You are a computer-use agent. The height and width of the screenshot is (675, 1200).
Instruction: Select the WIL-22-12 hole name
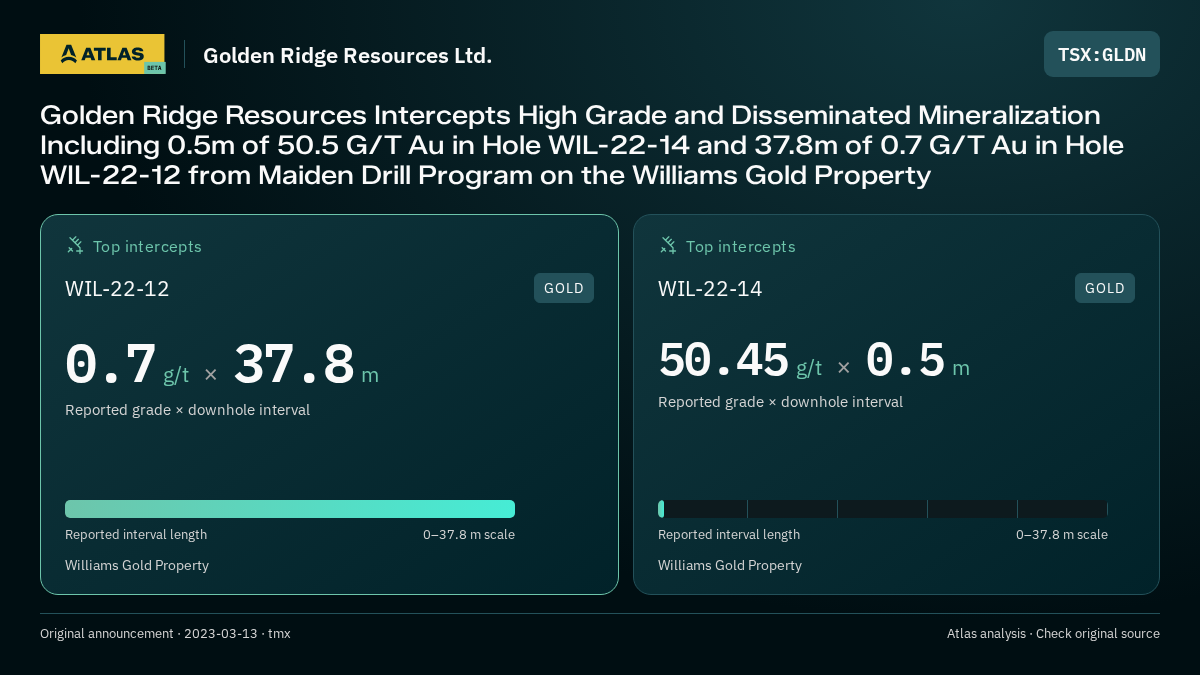[x=117, y=289]
